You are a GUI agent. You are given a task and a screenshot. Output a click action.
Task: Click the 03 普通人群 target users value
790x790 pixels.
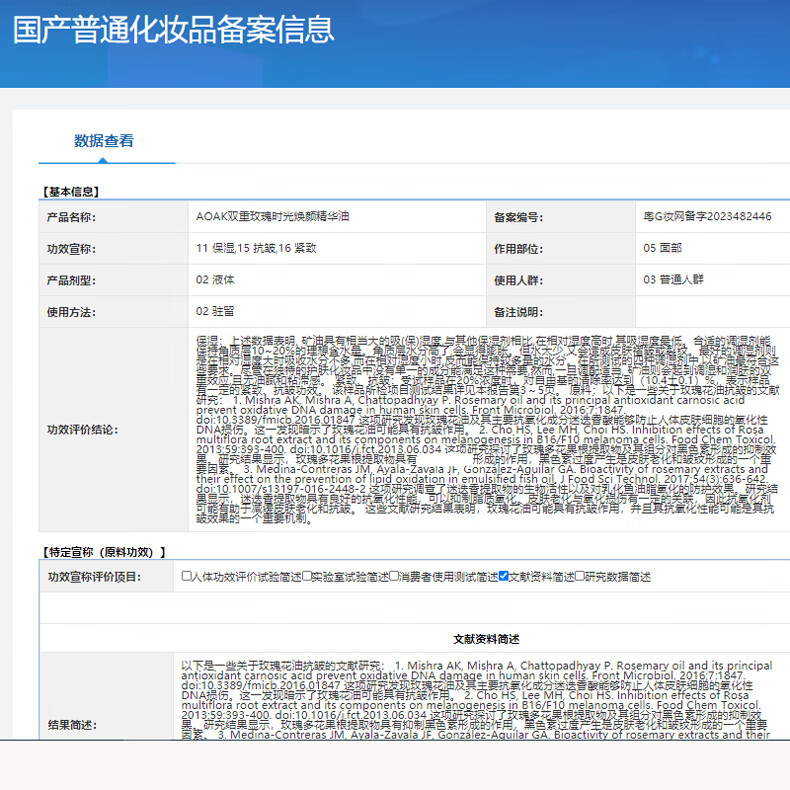673,279
